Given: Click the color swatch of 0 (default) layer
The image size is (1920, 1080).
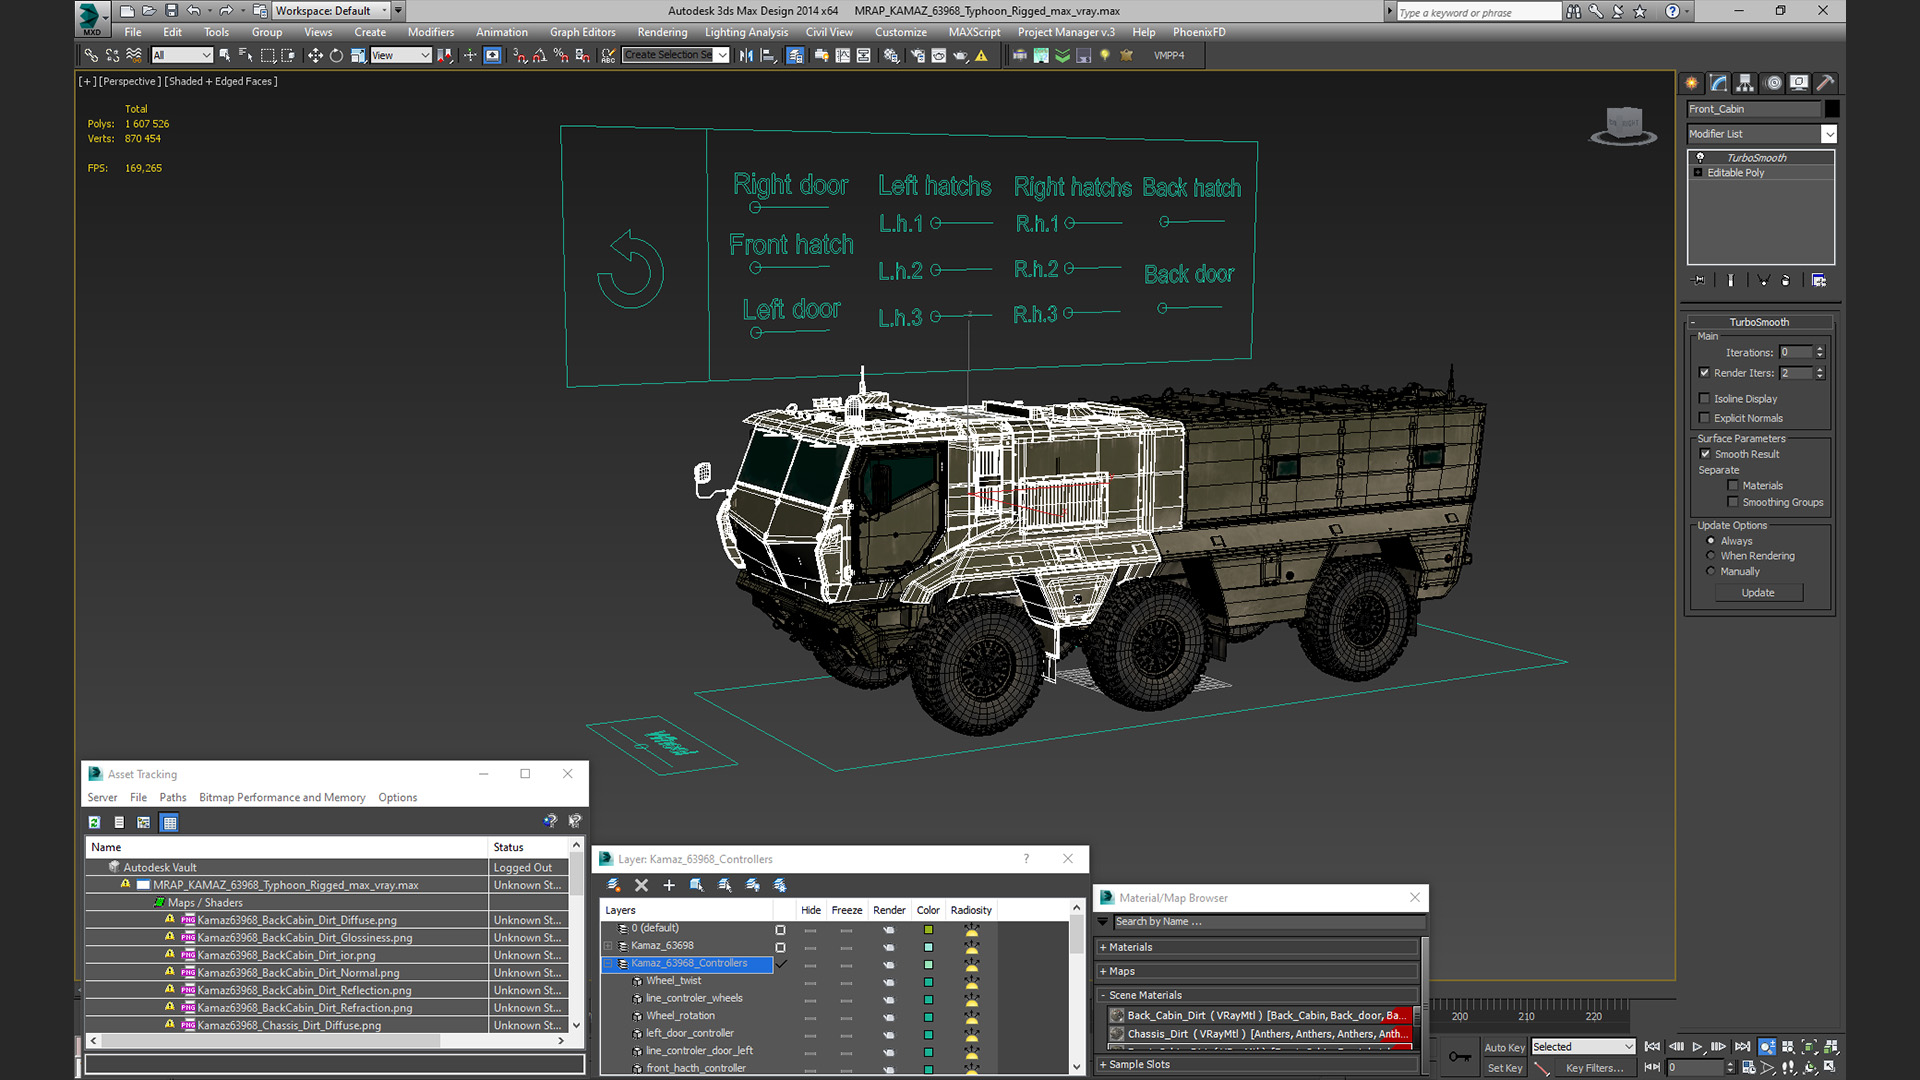Looking at the screenshot, I should 928,930.
